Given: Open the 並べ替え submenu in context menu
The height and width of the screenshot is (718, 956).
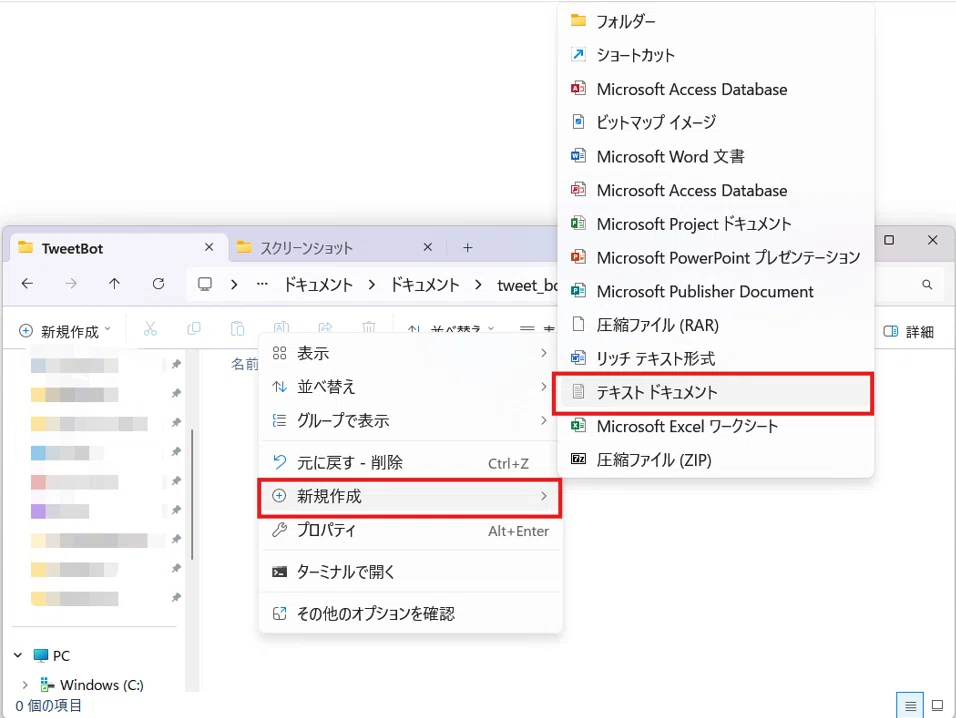Looking at the screenshot, I should tap(410, 387).
